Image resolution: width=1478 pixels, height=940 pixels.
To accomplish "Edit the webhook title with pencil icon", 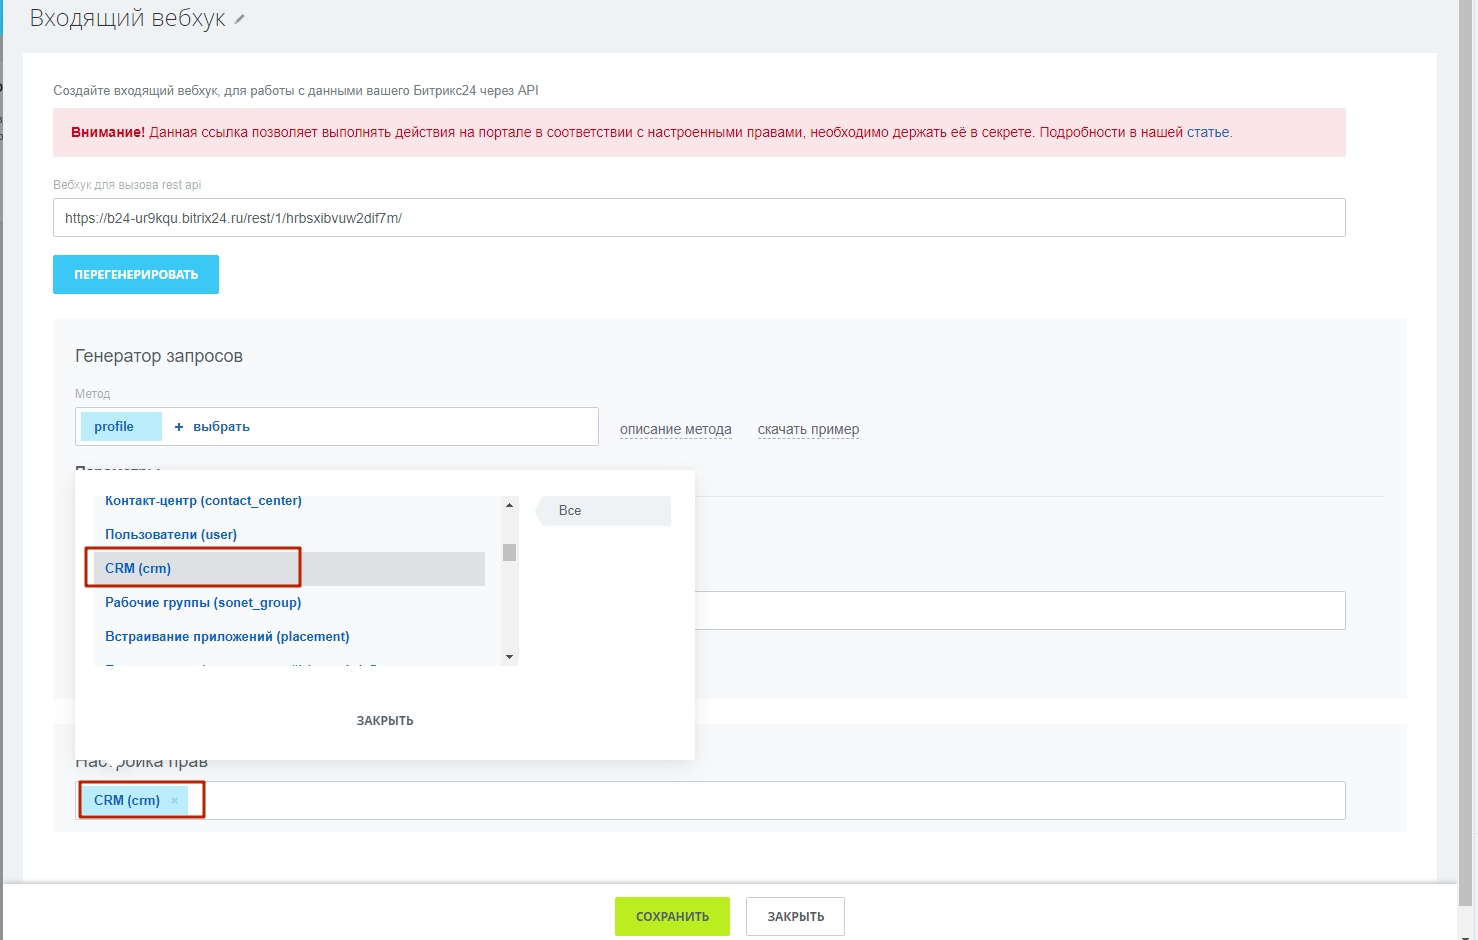I will click(240, 19).
